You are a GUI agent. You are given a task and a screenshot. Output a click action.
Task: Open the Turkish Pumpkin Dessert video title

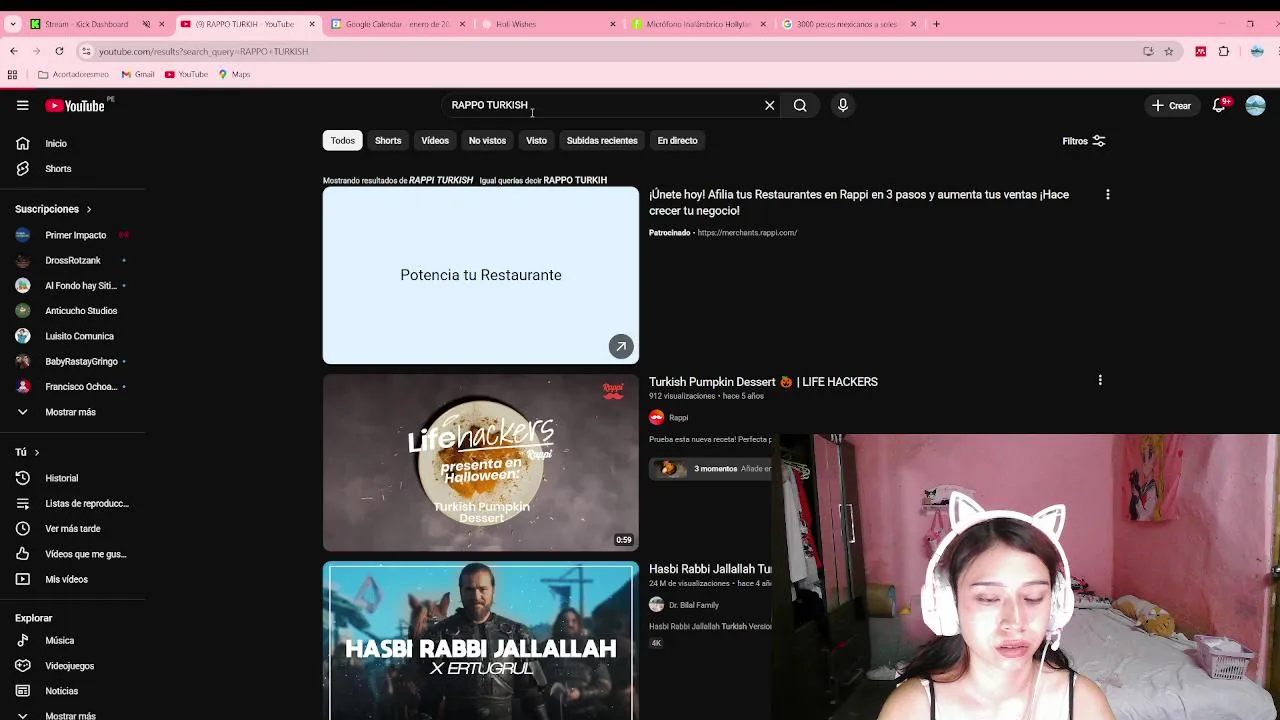tap(763, 382)
